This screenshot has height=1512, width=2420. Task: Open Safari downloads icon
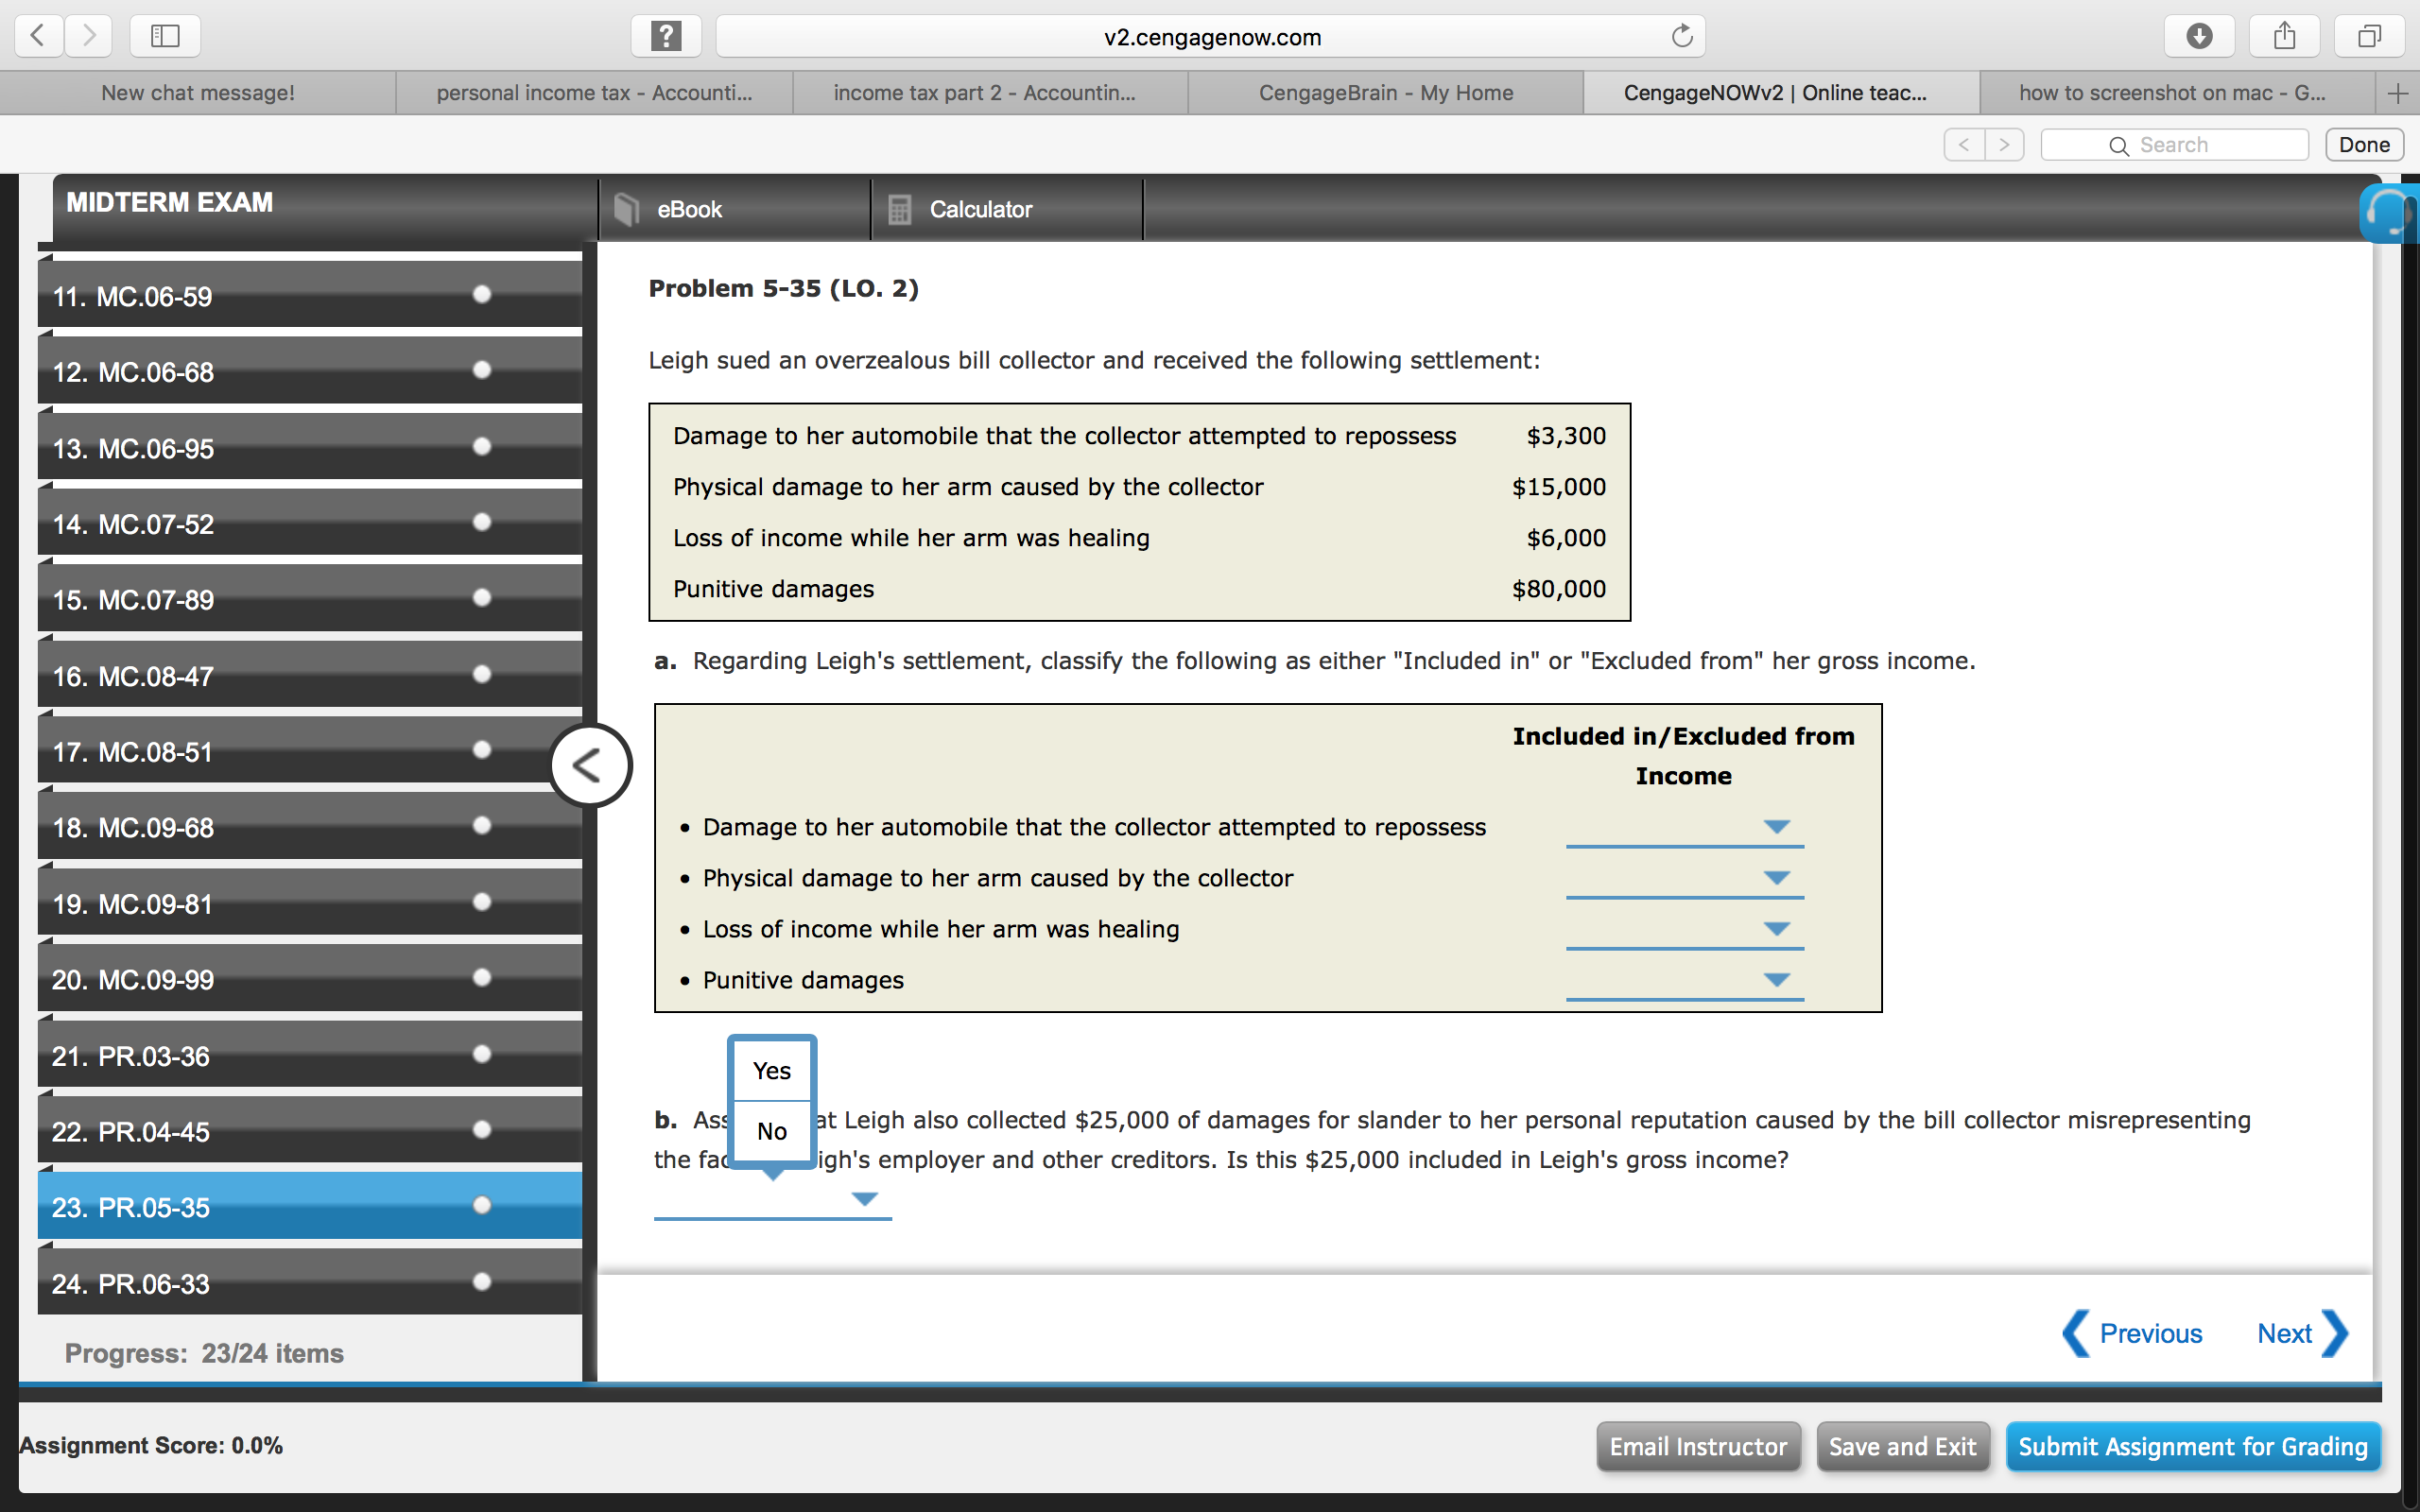pos(2199,36)
